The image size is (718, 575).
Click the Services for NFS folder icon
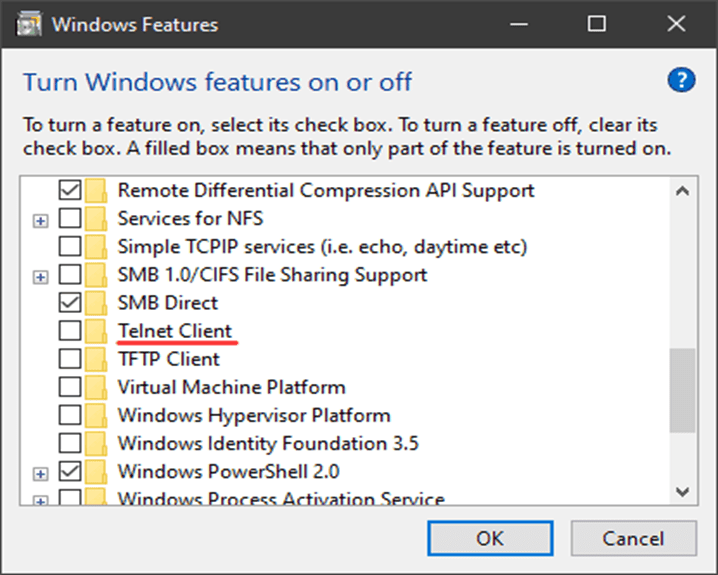pyautogui.click(x=96, y=218)
